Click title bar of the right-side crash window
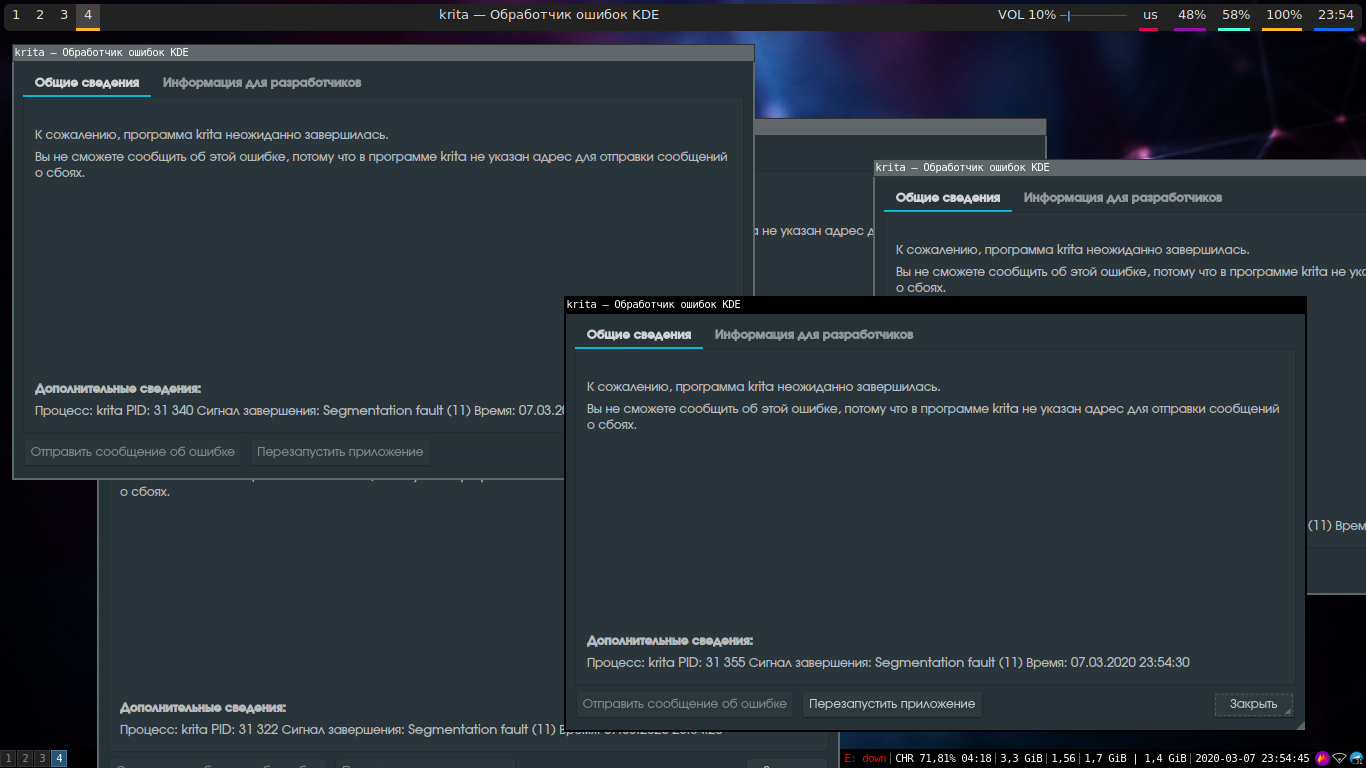 [1120, 167]
